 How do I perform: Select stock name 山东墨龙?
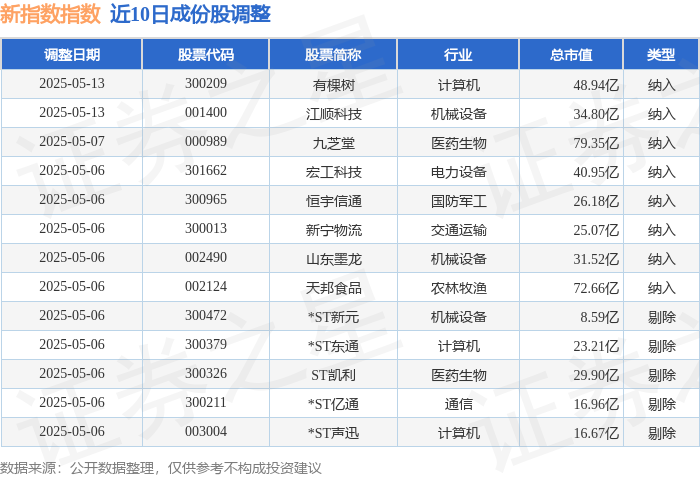[333, 259]
